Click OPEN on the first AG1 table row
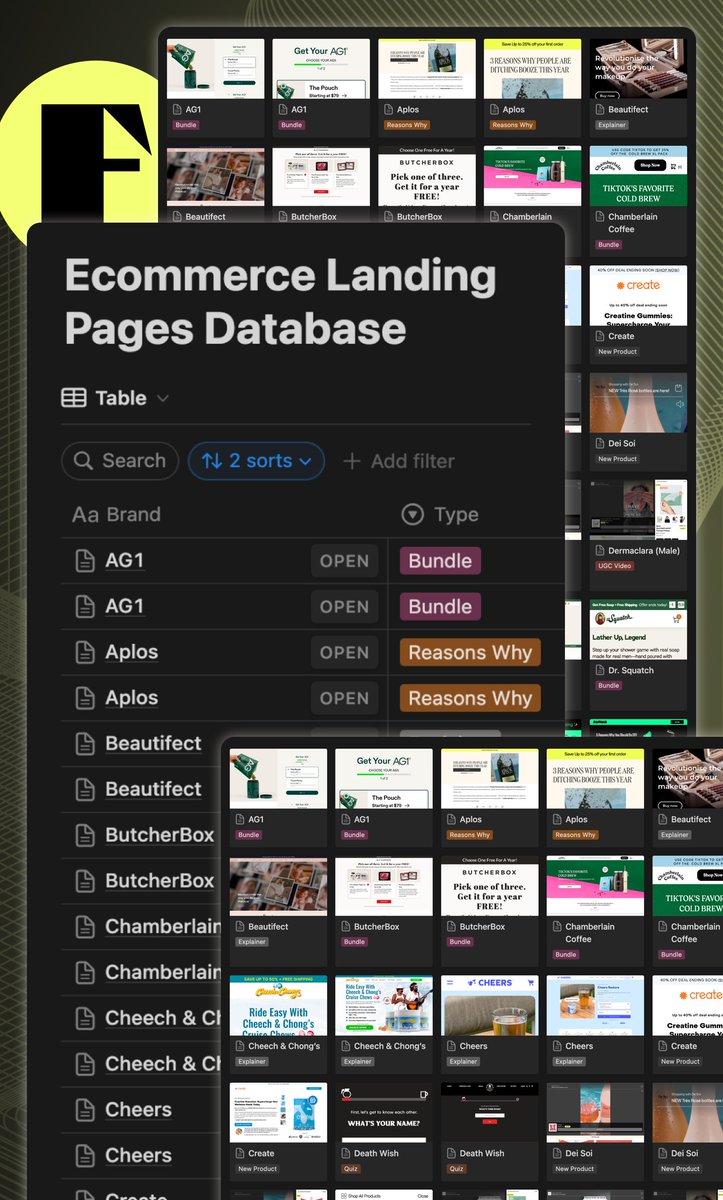723x1200 pixels. [x=344, y=561]
